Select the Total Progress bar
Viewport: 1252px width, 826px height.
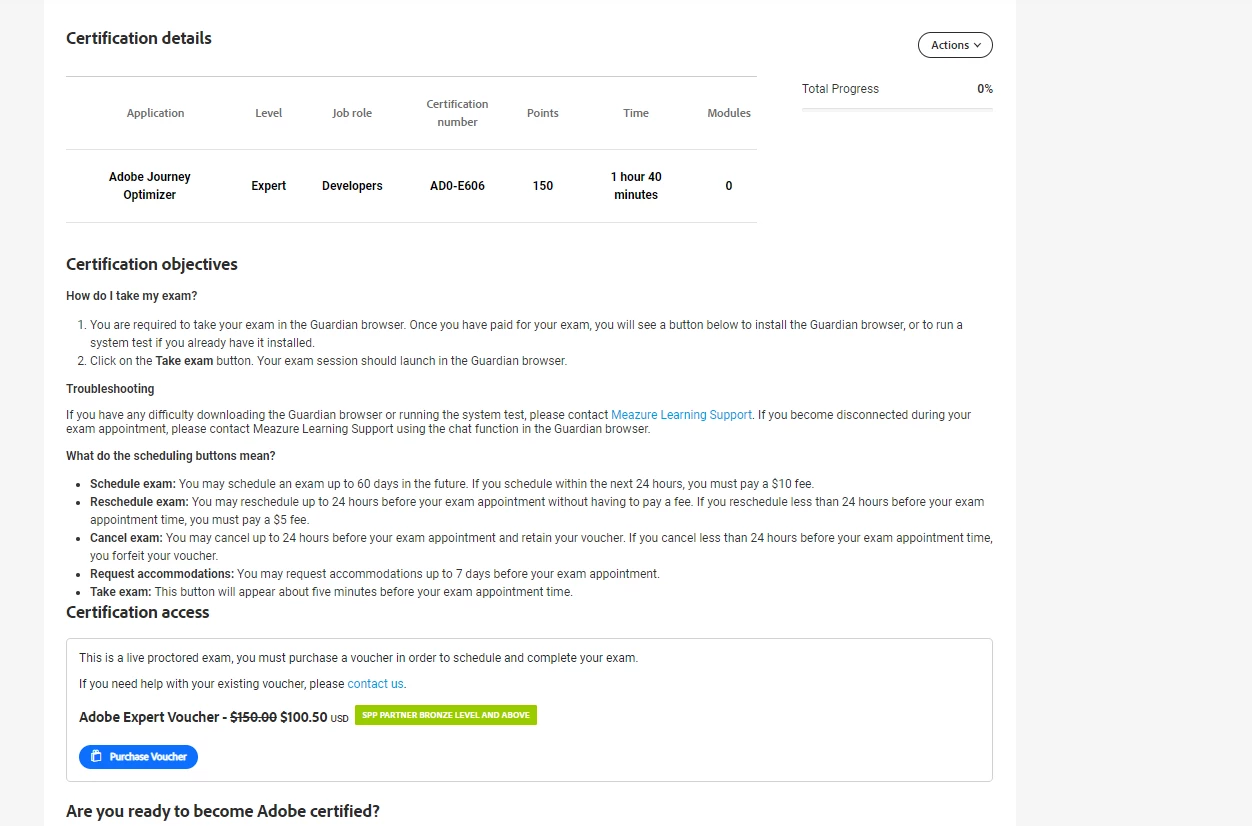[897, 109]
